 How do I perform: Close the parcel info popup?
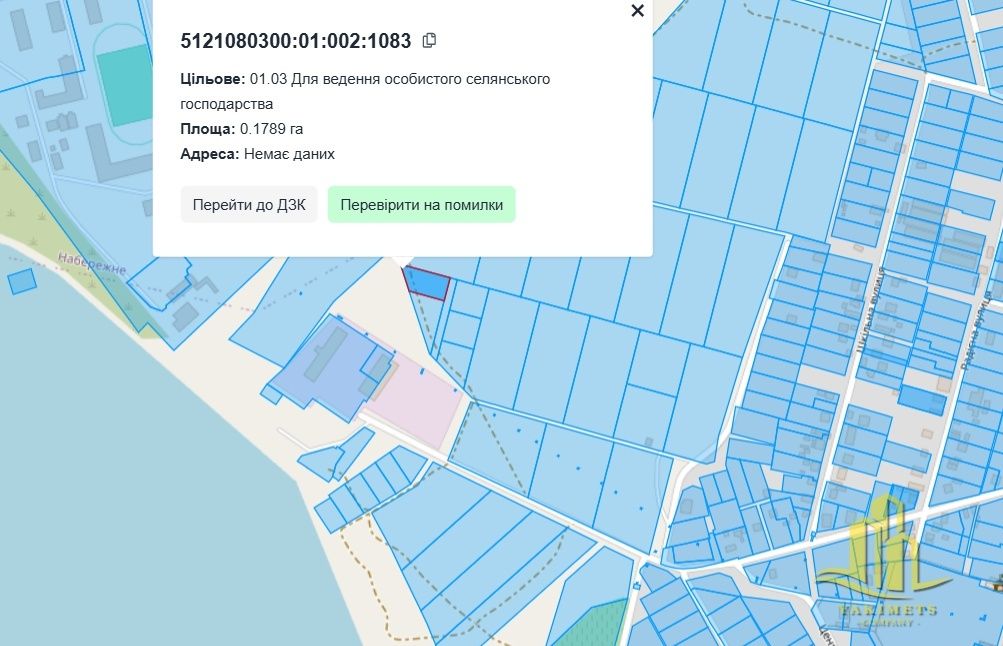tap(637, 11)
